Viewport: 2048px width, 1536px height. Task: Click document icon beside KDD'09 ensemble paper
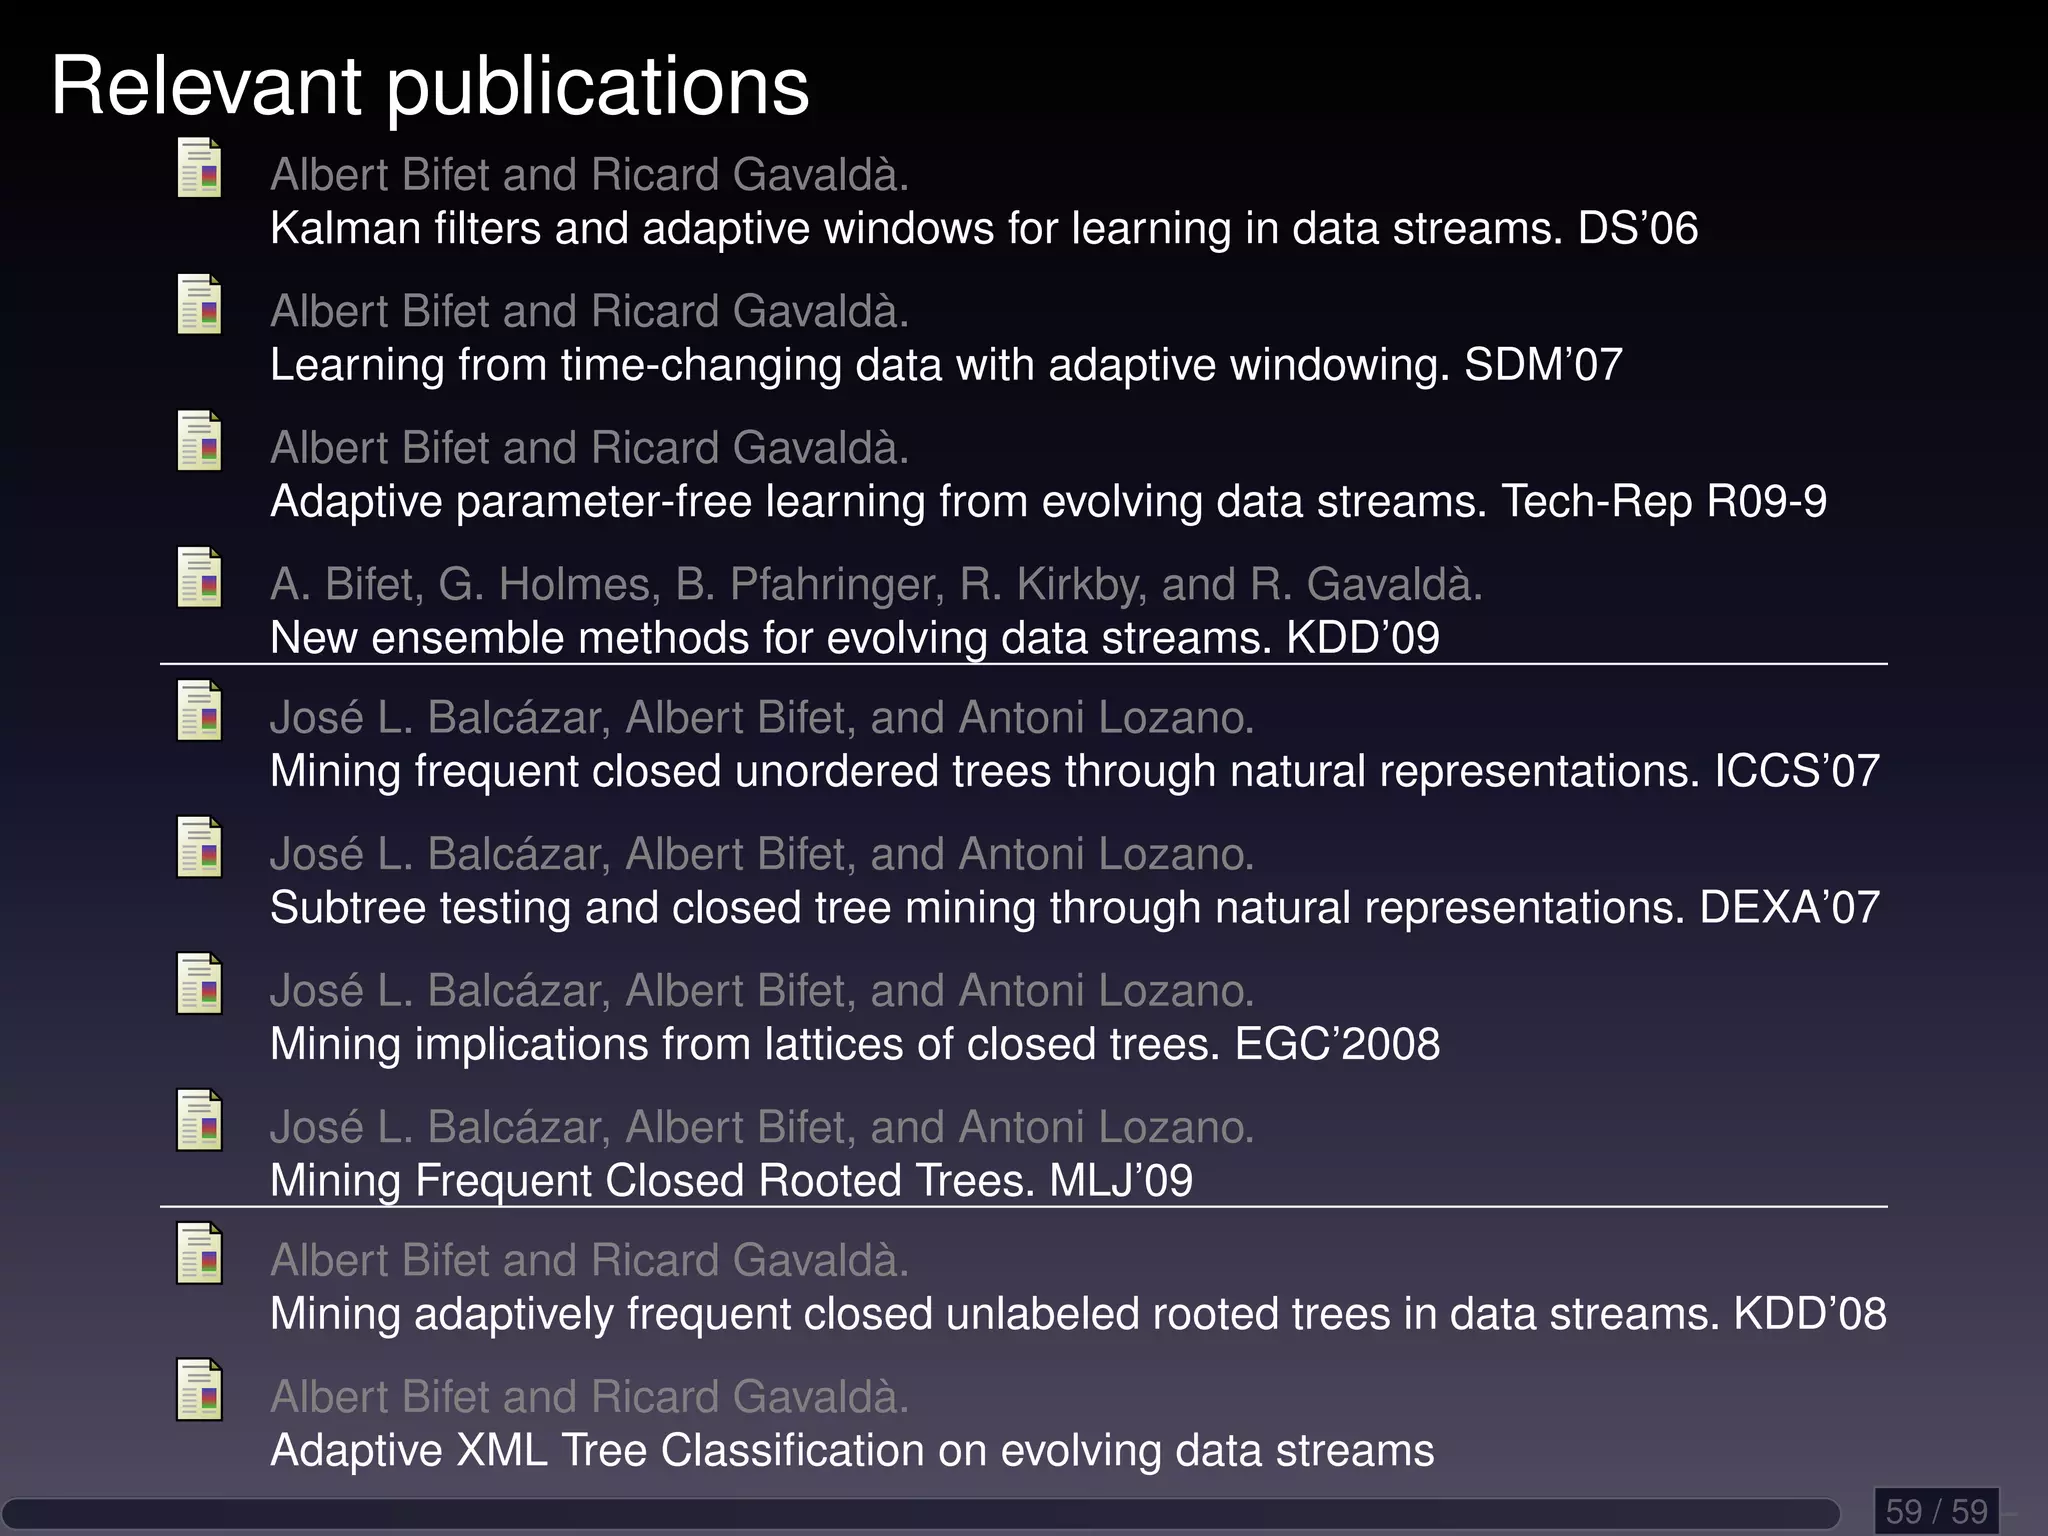(x=199, y=577)
